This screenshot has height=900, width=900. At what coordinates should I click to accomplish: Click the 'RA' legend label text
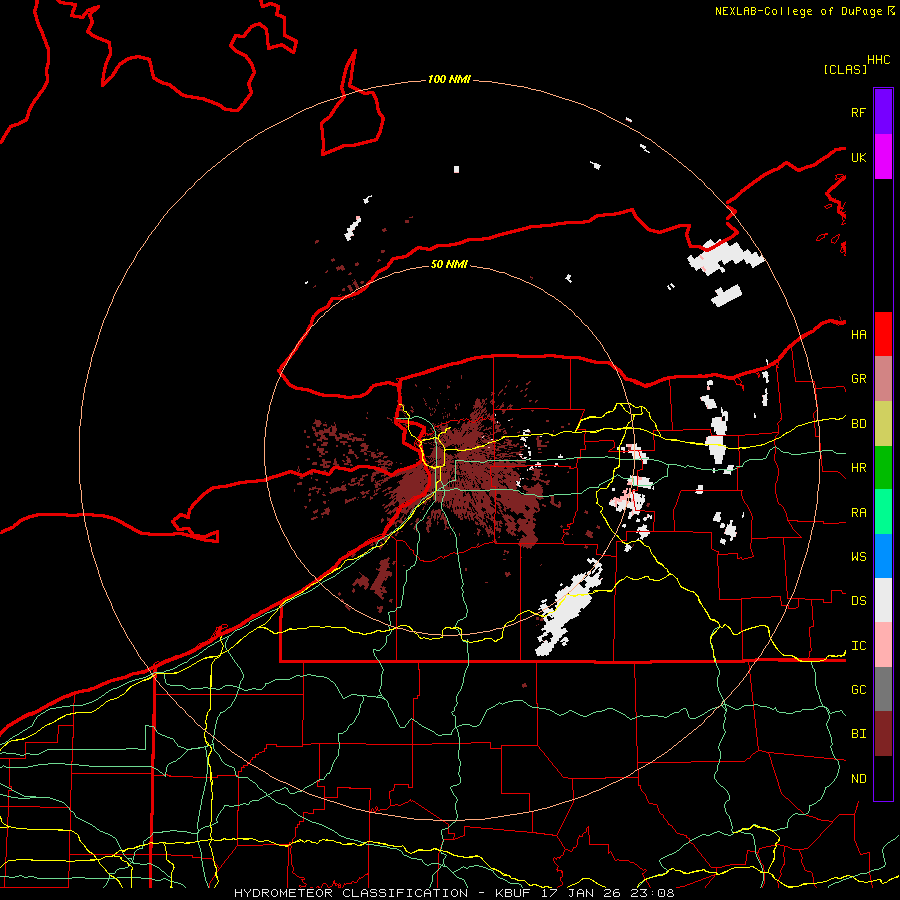[x=858, y=513]
